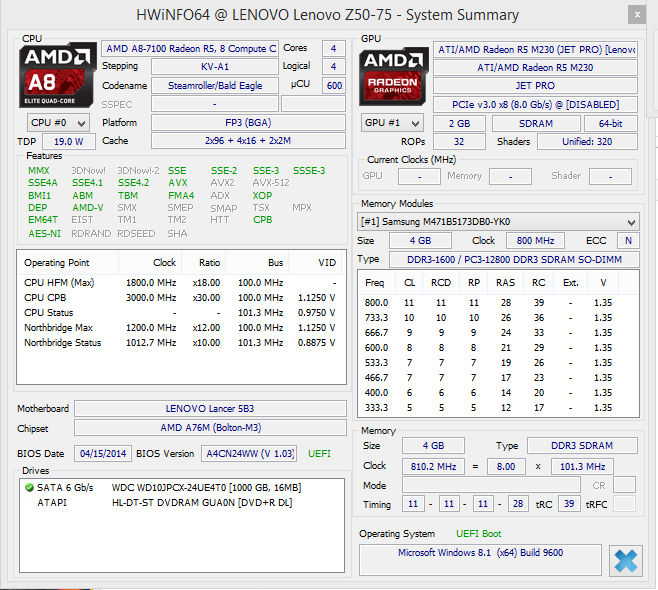658x590 pixels.
Task: Click the Shaders Unified: 320 field
Action: point(587,141)
